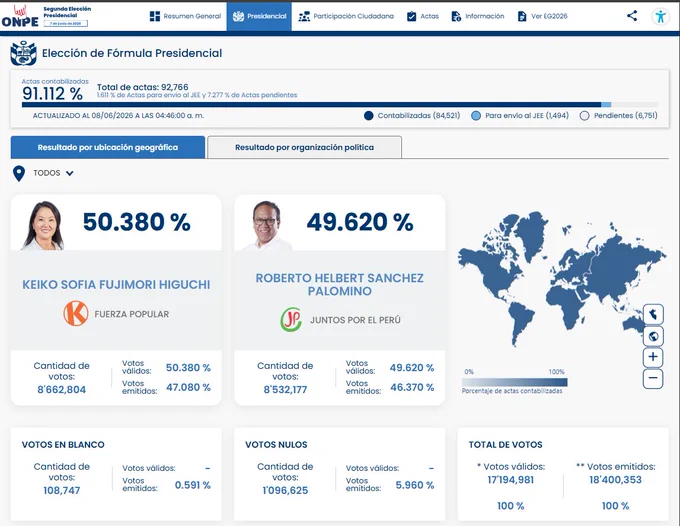The height and width of the screenshot is (526, 680).
Task: Click the 0.591 % value
Action: (x=193, y=485)
